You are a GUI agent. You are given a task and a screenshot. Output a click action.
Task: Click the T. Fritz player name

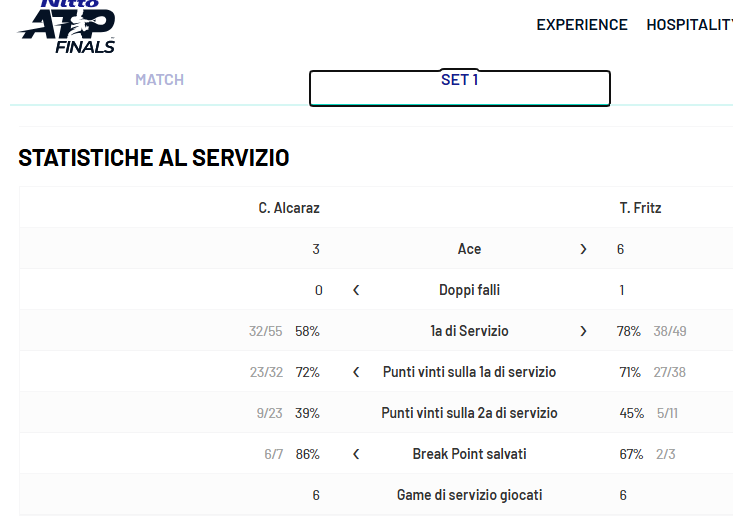pos(640,208)
